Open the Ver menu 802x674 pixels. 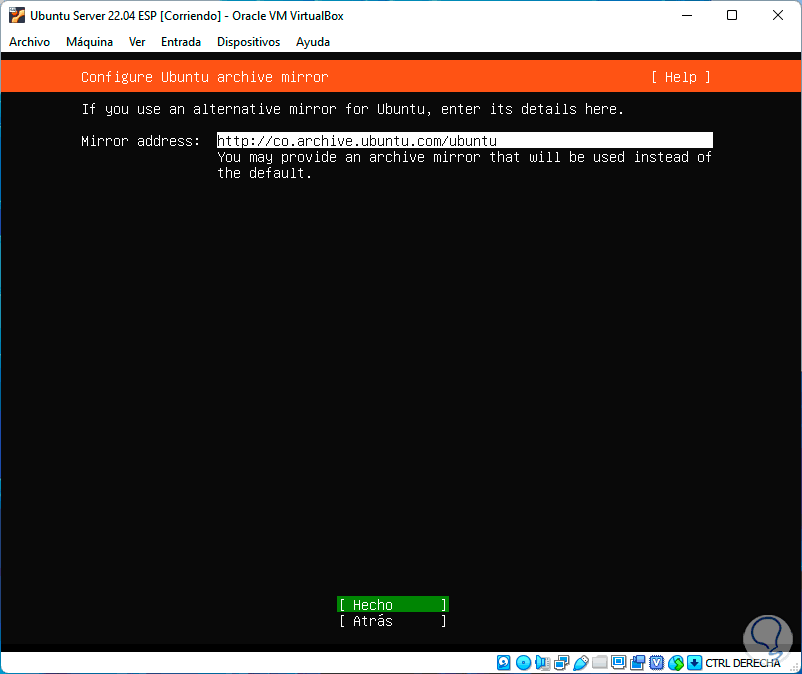pyautogui.click(x=137, y=42)
